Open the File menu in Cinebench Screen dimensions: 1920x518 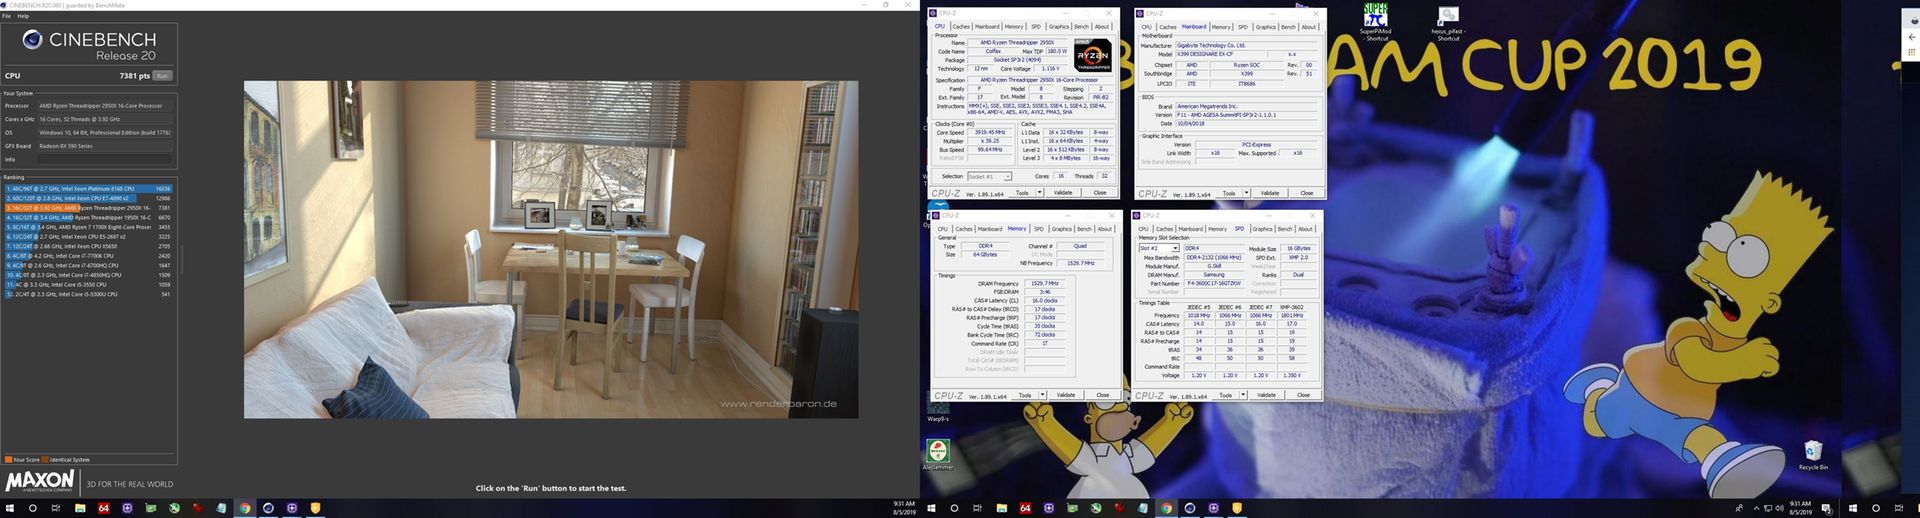tap(7, 16)
